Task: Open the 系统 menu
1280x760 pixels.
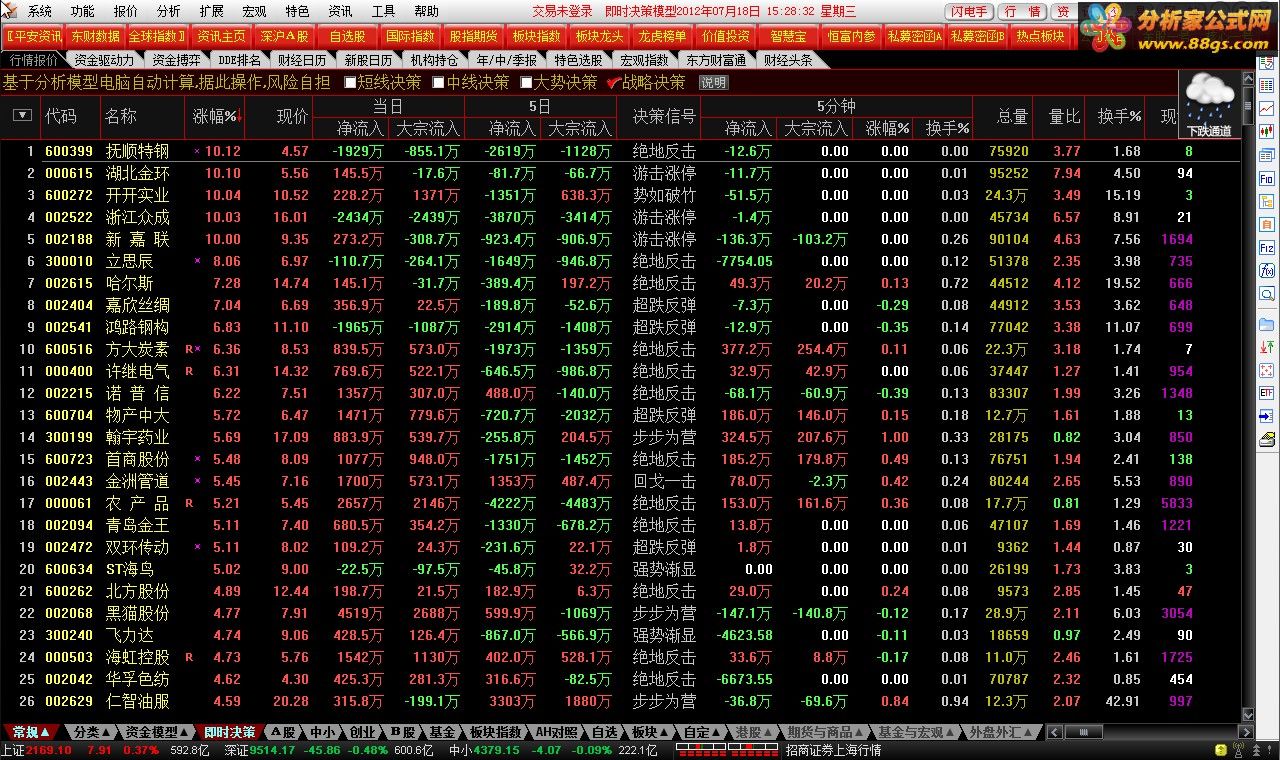Action: tap(40, 12)
